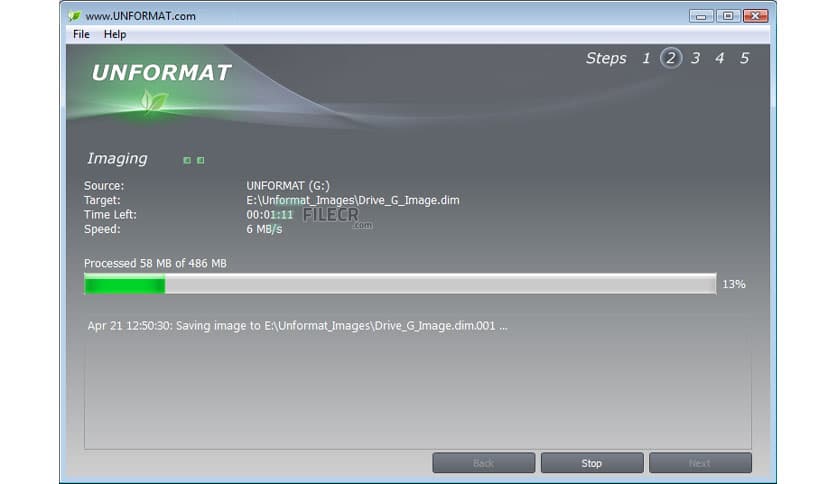Screen dimensions: 836x484
Task: Click the log entry 'Apr 21 12:50:30: Saving image'
Action: 297,326
